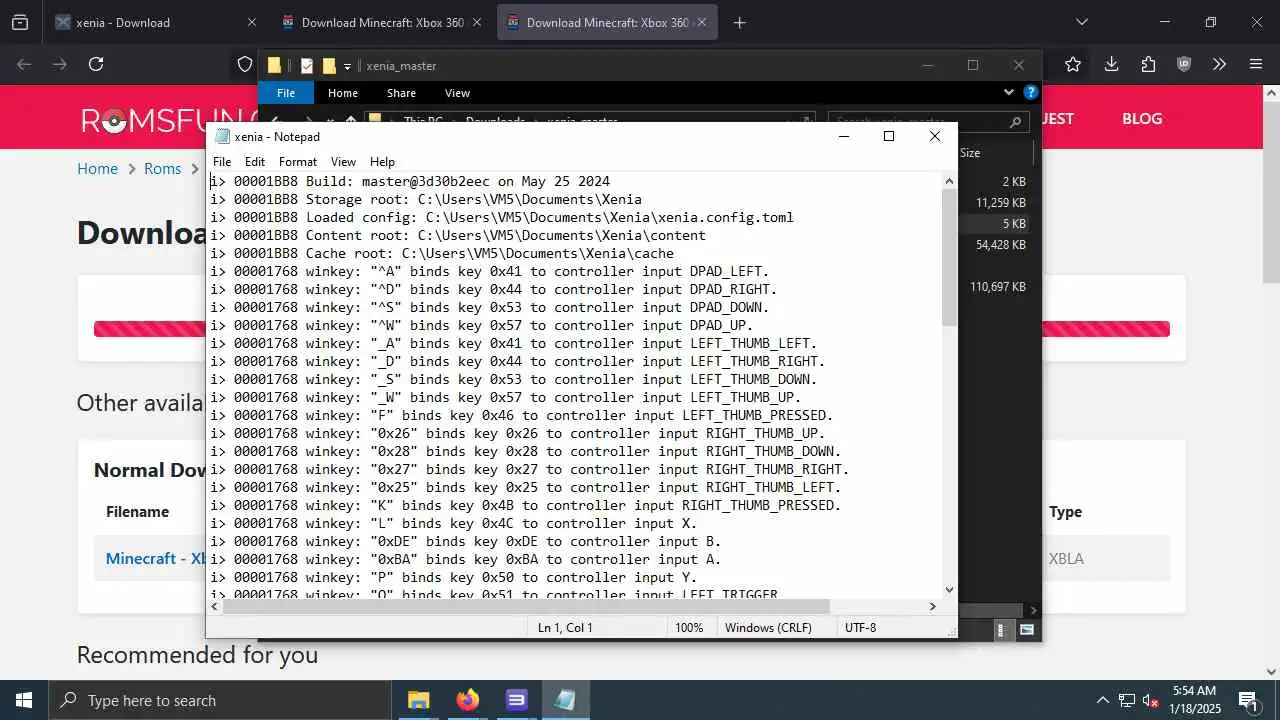Click browser page scrollbar down arrow
The image size is (1280, 720).
coord(1271,671)
